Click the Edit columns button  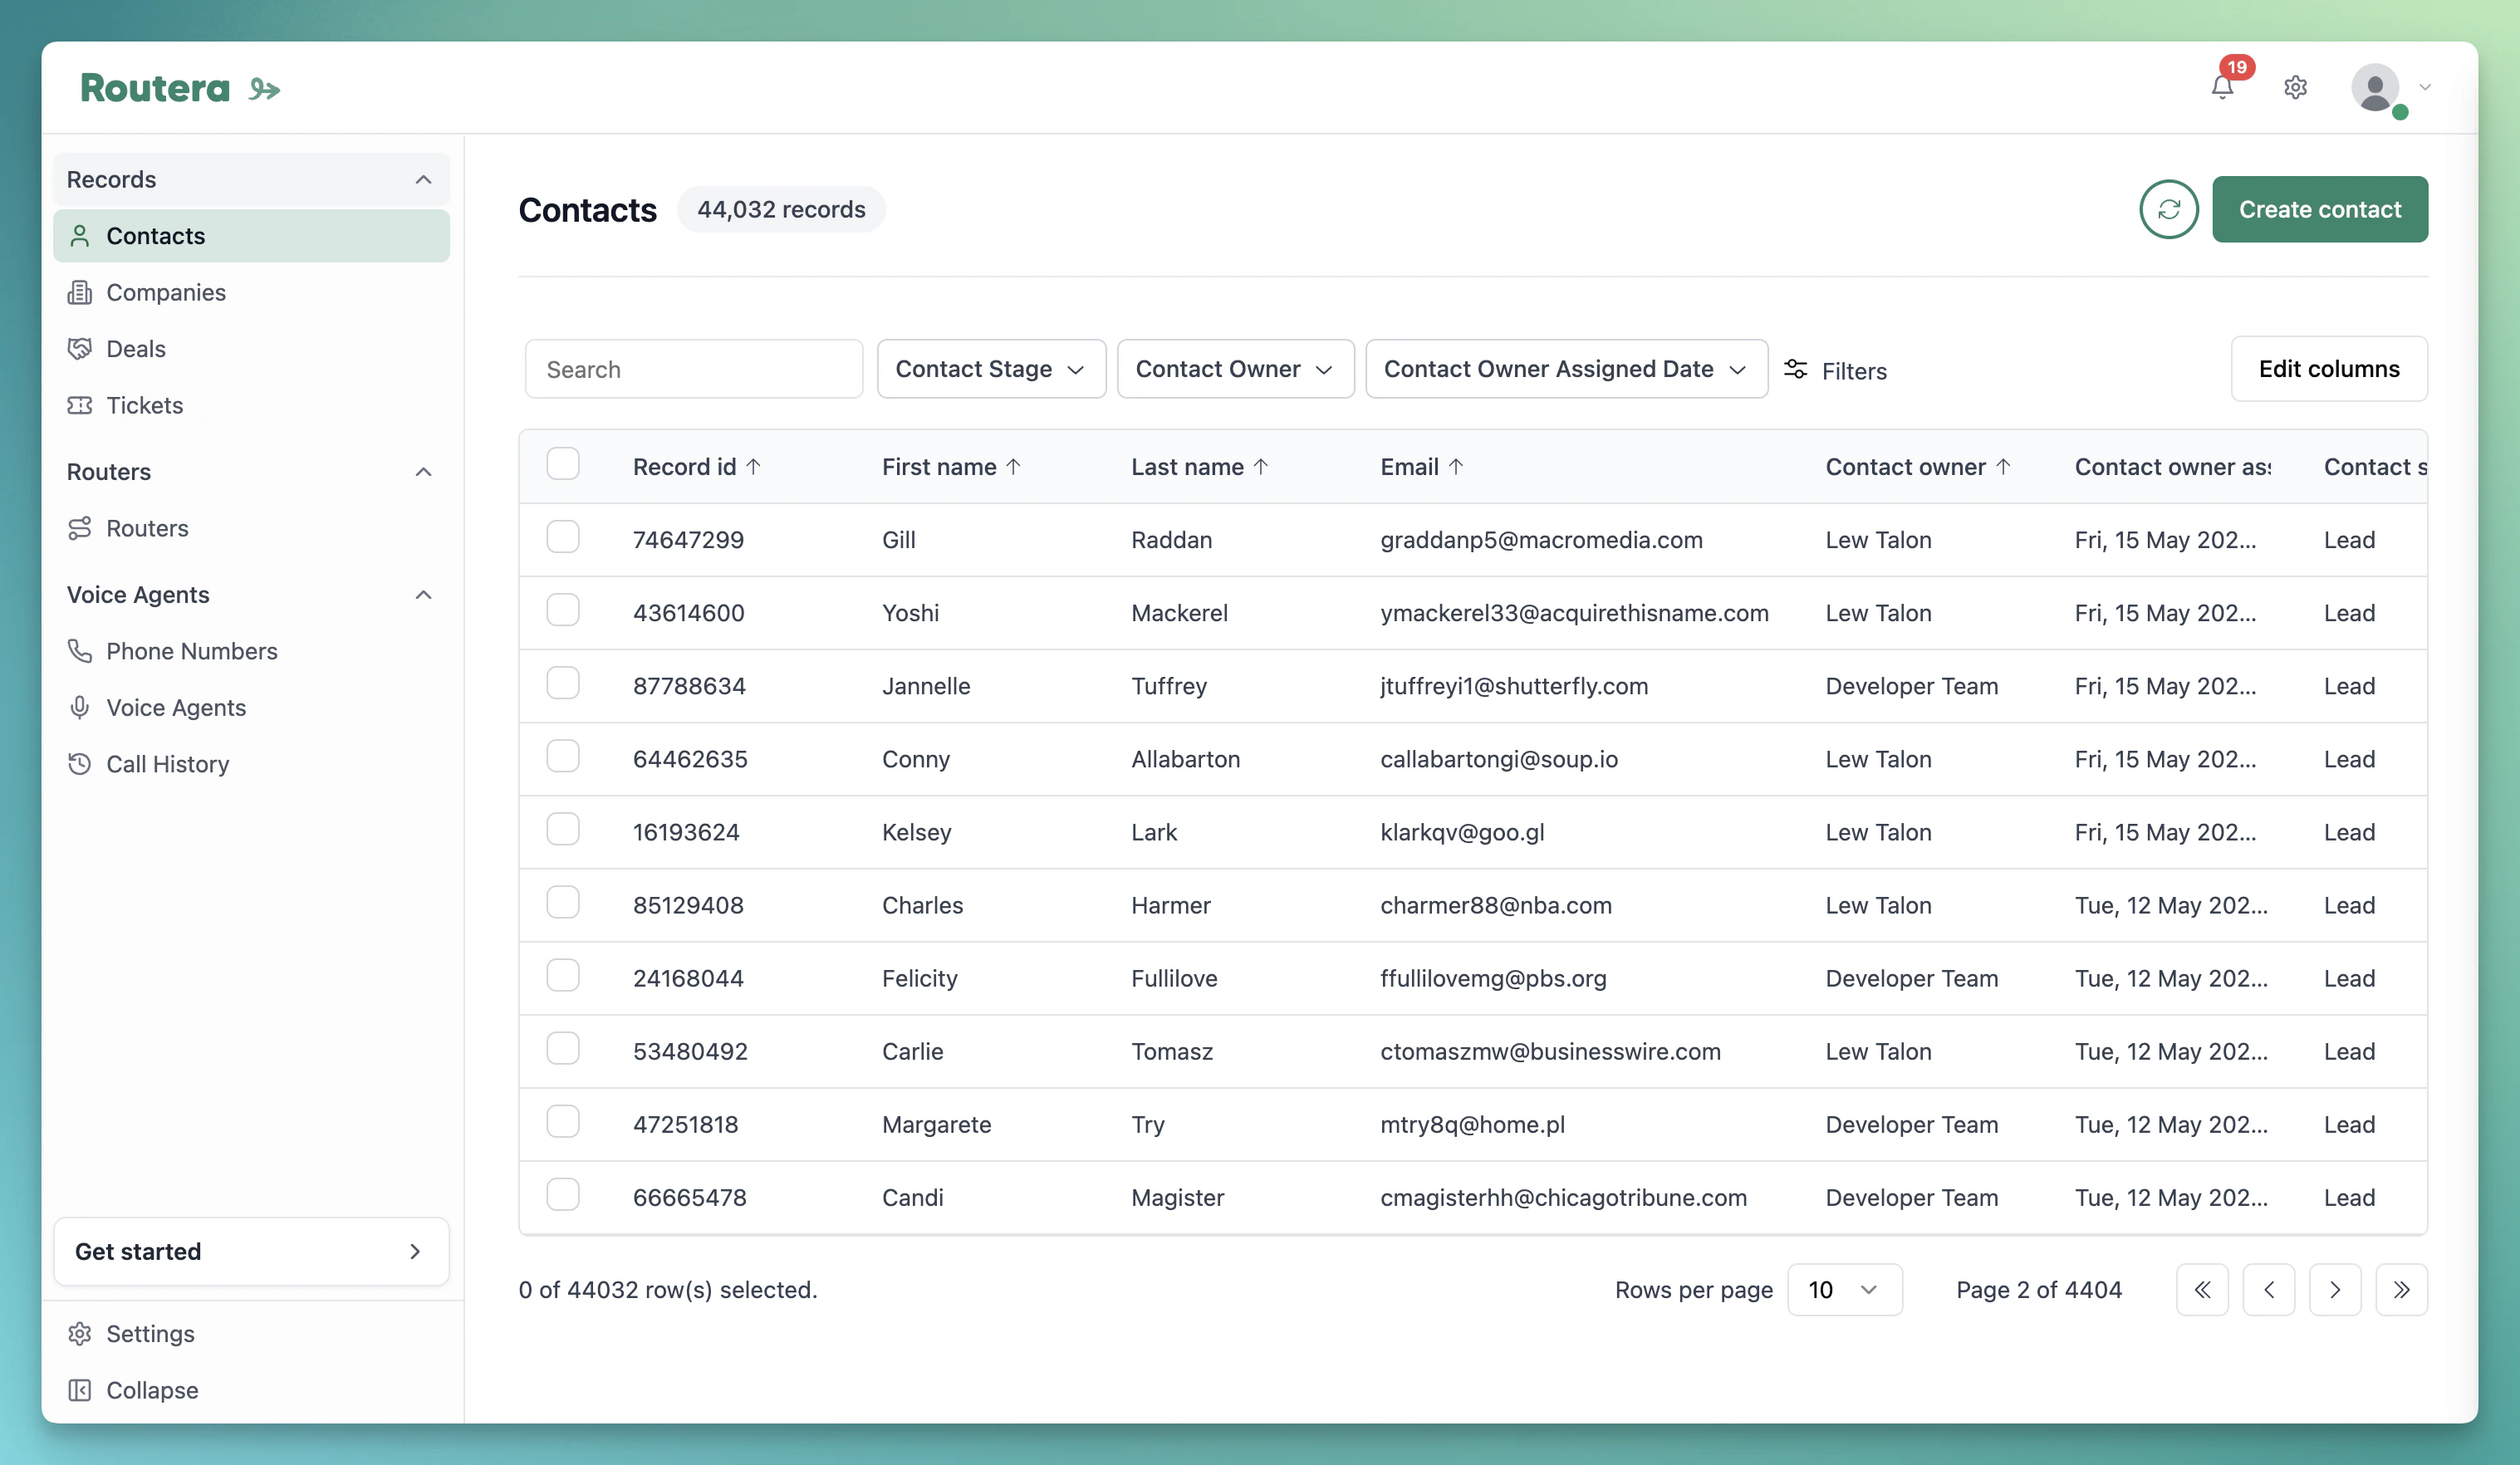pos(2328,369)
